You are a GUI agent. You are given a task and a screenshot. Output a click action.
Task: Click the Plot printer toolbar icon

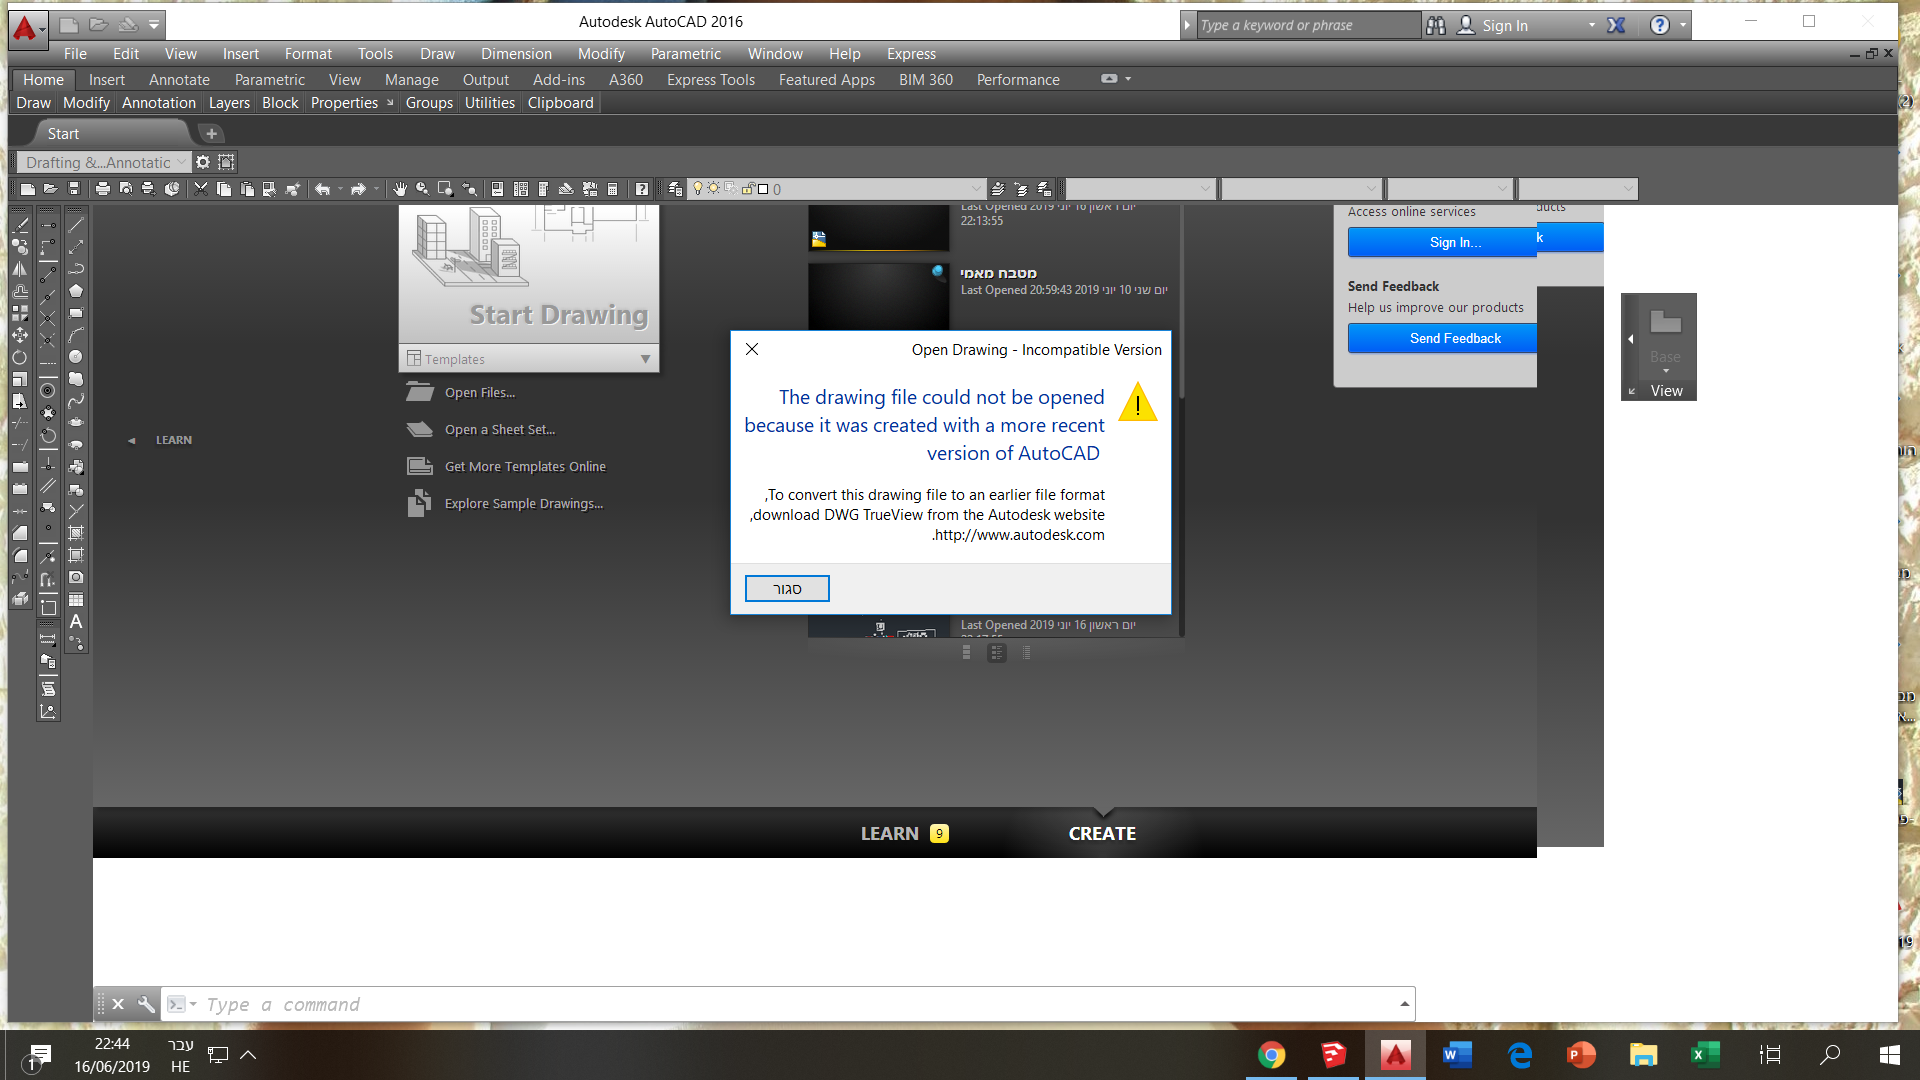102,189
